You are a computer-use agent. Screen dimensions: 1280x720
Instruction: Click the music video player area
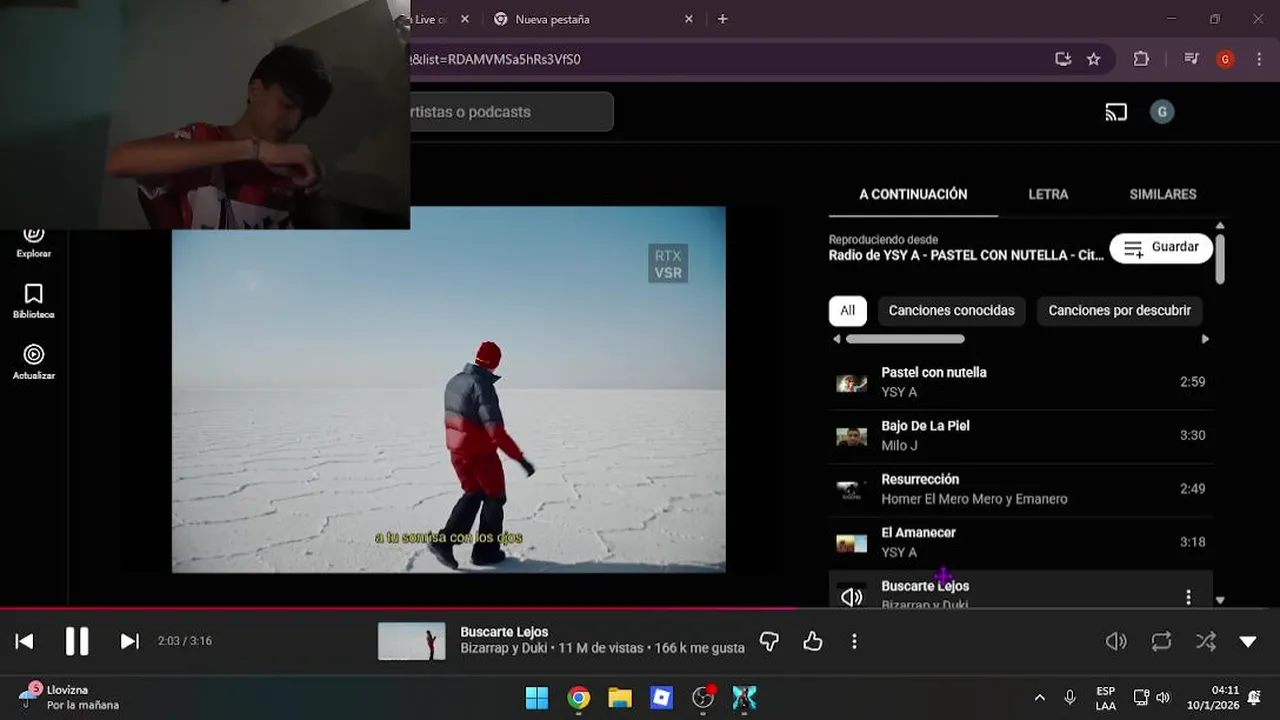449,390
